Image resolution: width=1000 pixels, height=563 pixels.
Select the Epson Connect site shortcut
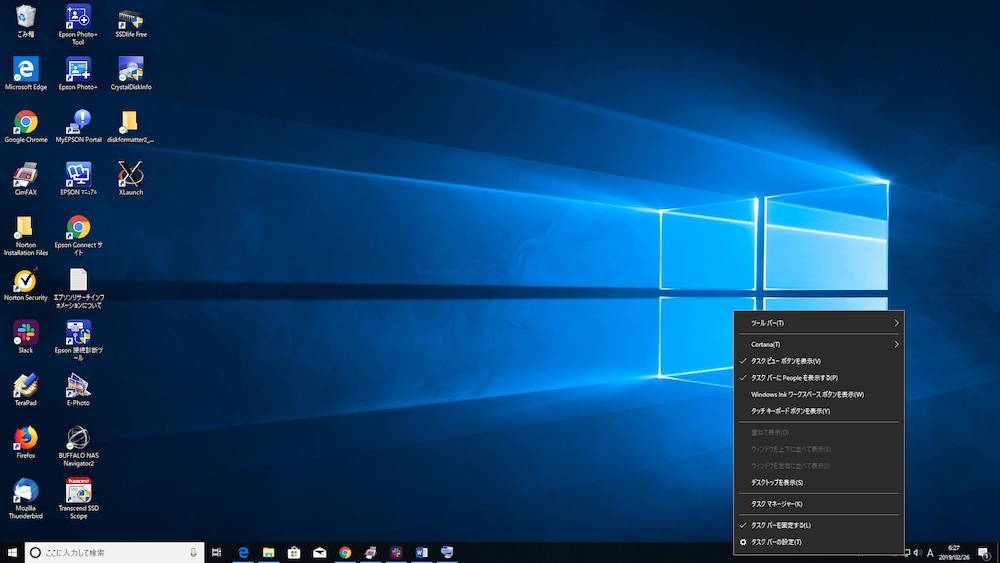(x=78, y=235)
